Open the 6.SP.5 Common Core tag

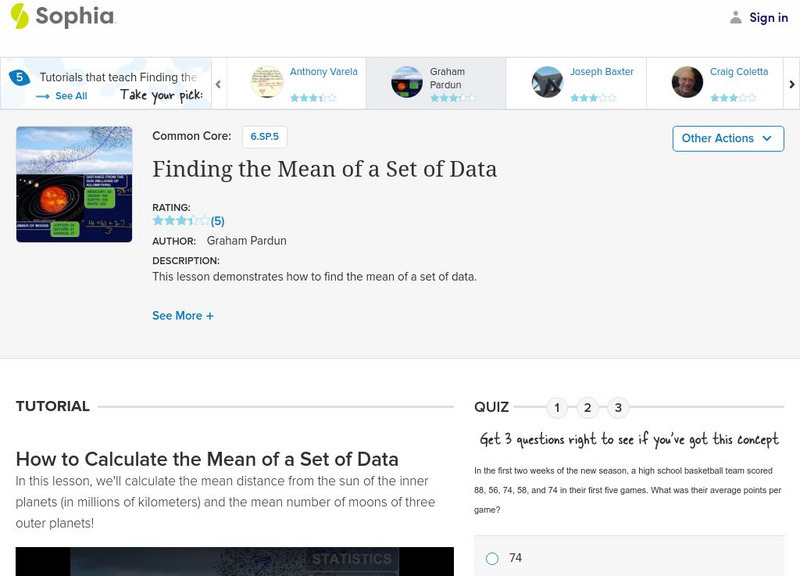(x=265, y=136)
